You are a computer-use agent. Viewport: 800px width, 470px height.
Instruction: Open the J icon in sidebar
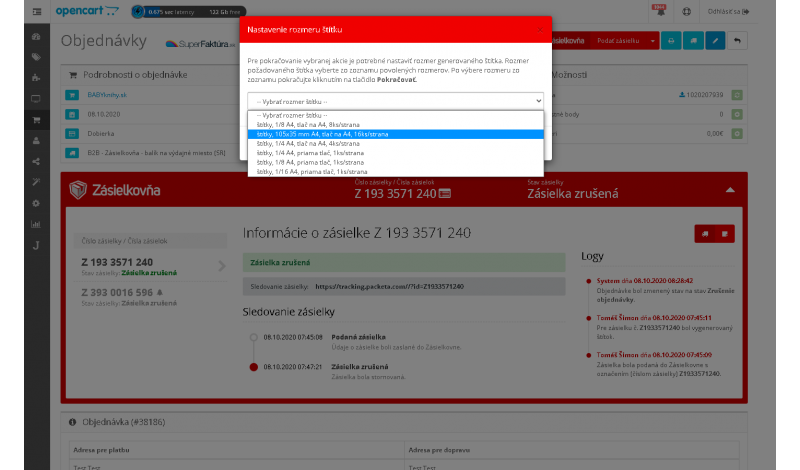[36, 245]
